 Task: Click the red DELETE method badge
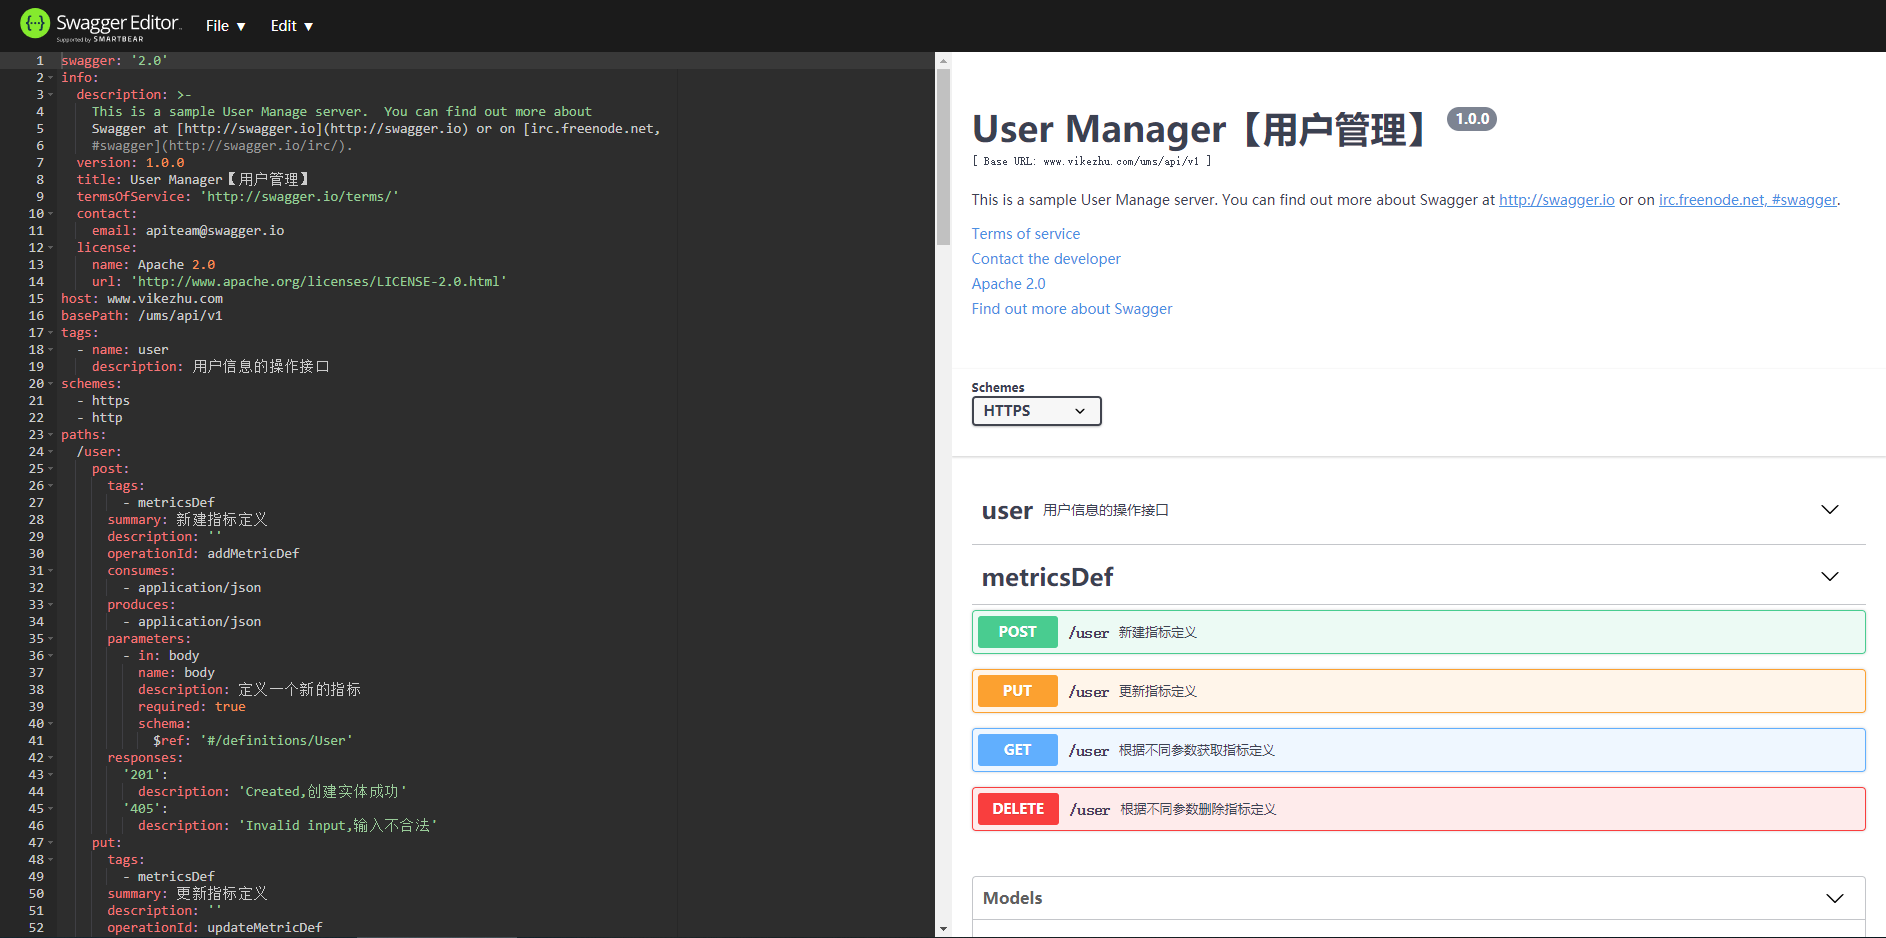click(1017, 809)
